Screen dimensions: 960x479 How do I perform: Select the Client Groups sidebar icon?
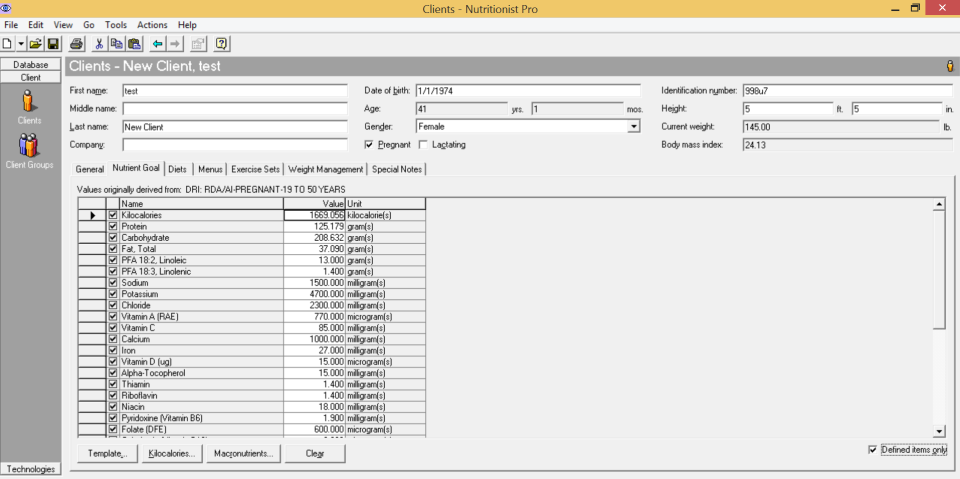[29, 145]
